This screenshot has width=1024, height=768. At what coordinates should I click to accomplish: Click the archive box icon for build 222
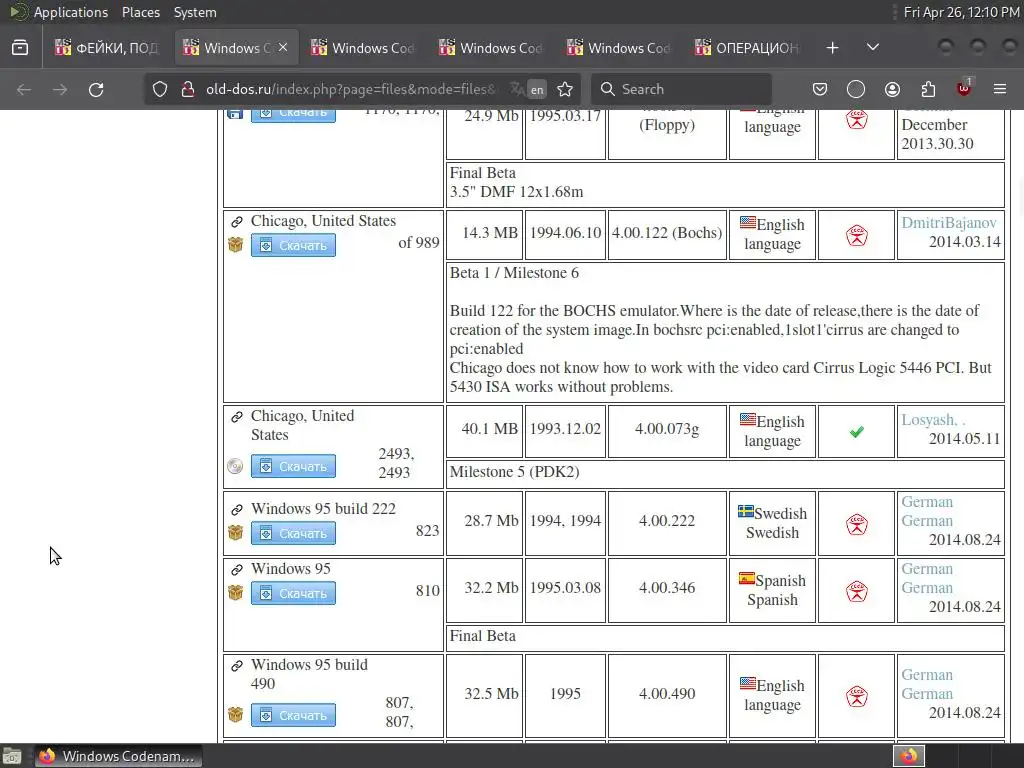tap(235, 533)
